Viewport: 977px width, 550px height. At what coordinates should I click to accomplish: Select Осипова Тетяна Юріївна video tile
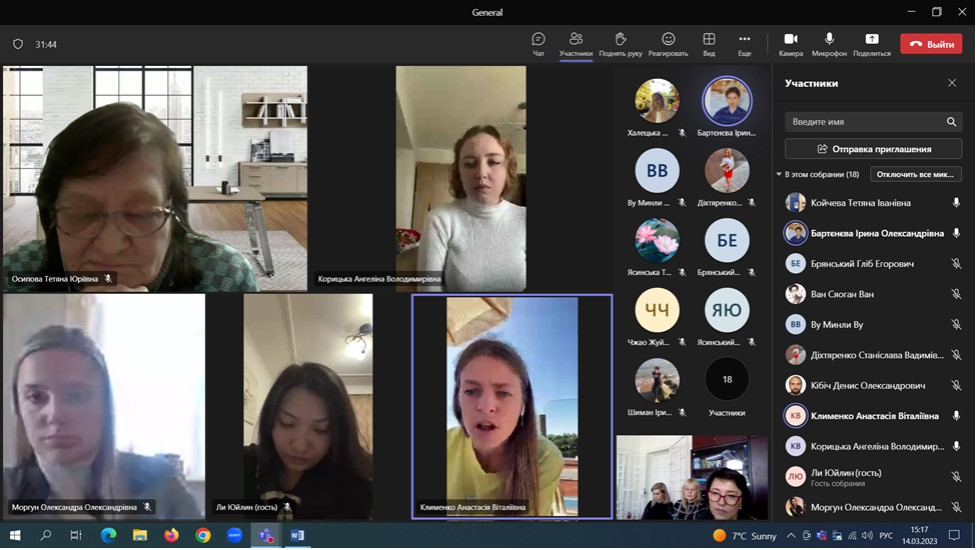pyautogui.click(x=155, y=179)
